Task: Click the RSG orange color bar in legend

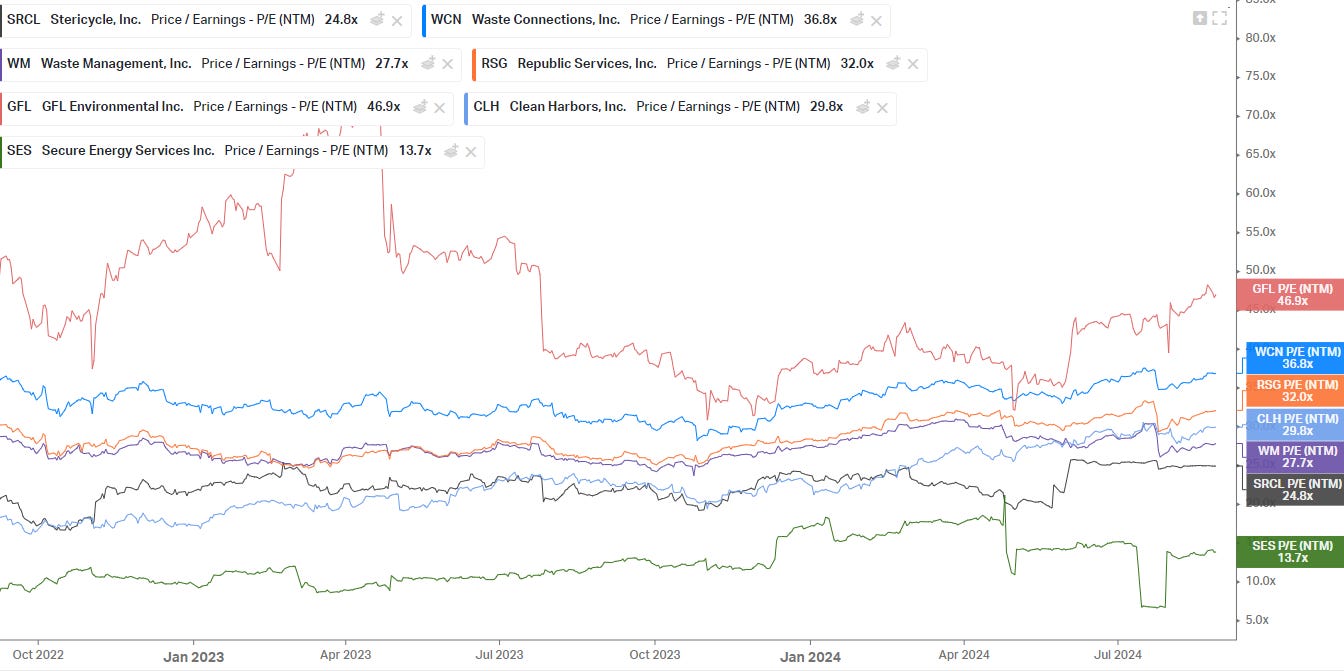Action: point(474,64)
